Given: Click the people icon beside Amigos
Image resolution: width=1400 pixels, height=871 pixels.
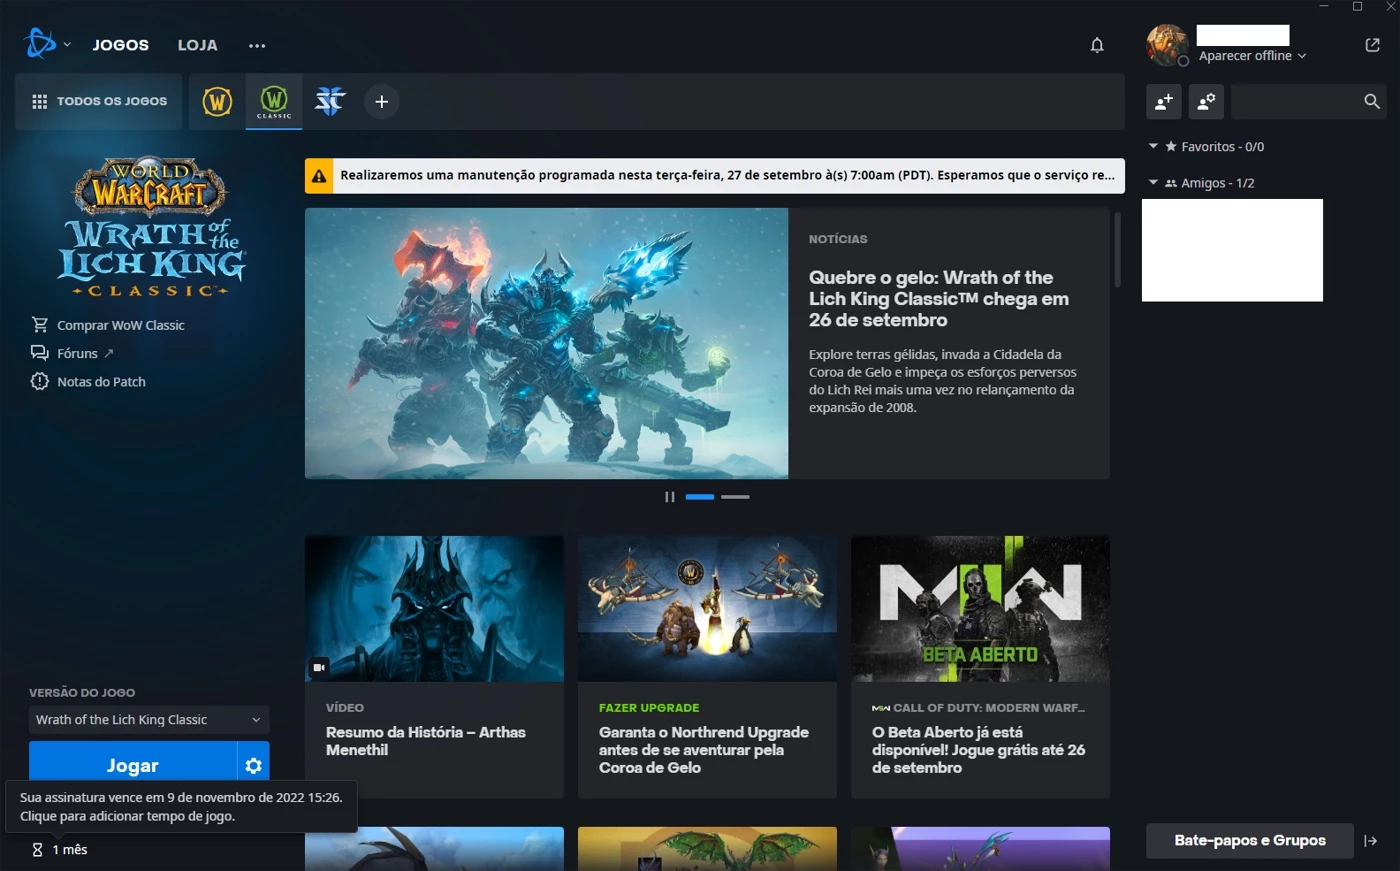Looking at the screenshot, I should [x=1171, y=183].
